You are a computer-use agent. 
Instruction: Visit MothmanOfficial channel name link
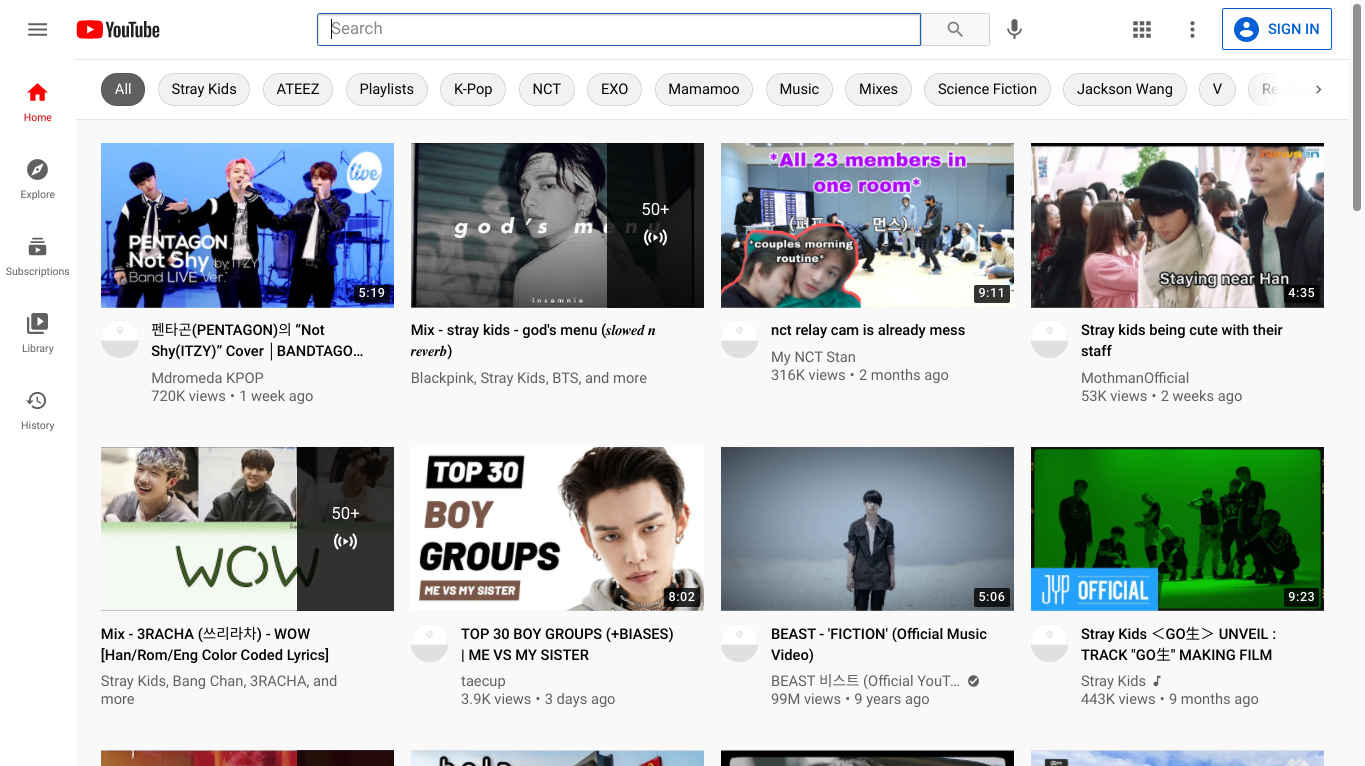[x=1135, y=378]
